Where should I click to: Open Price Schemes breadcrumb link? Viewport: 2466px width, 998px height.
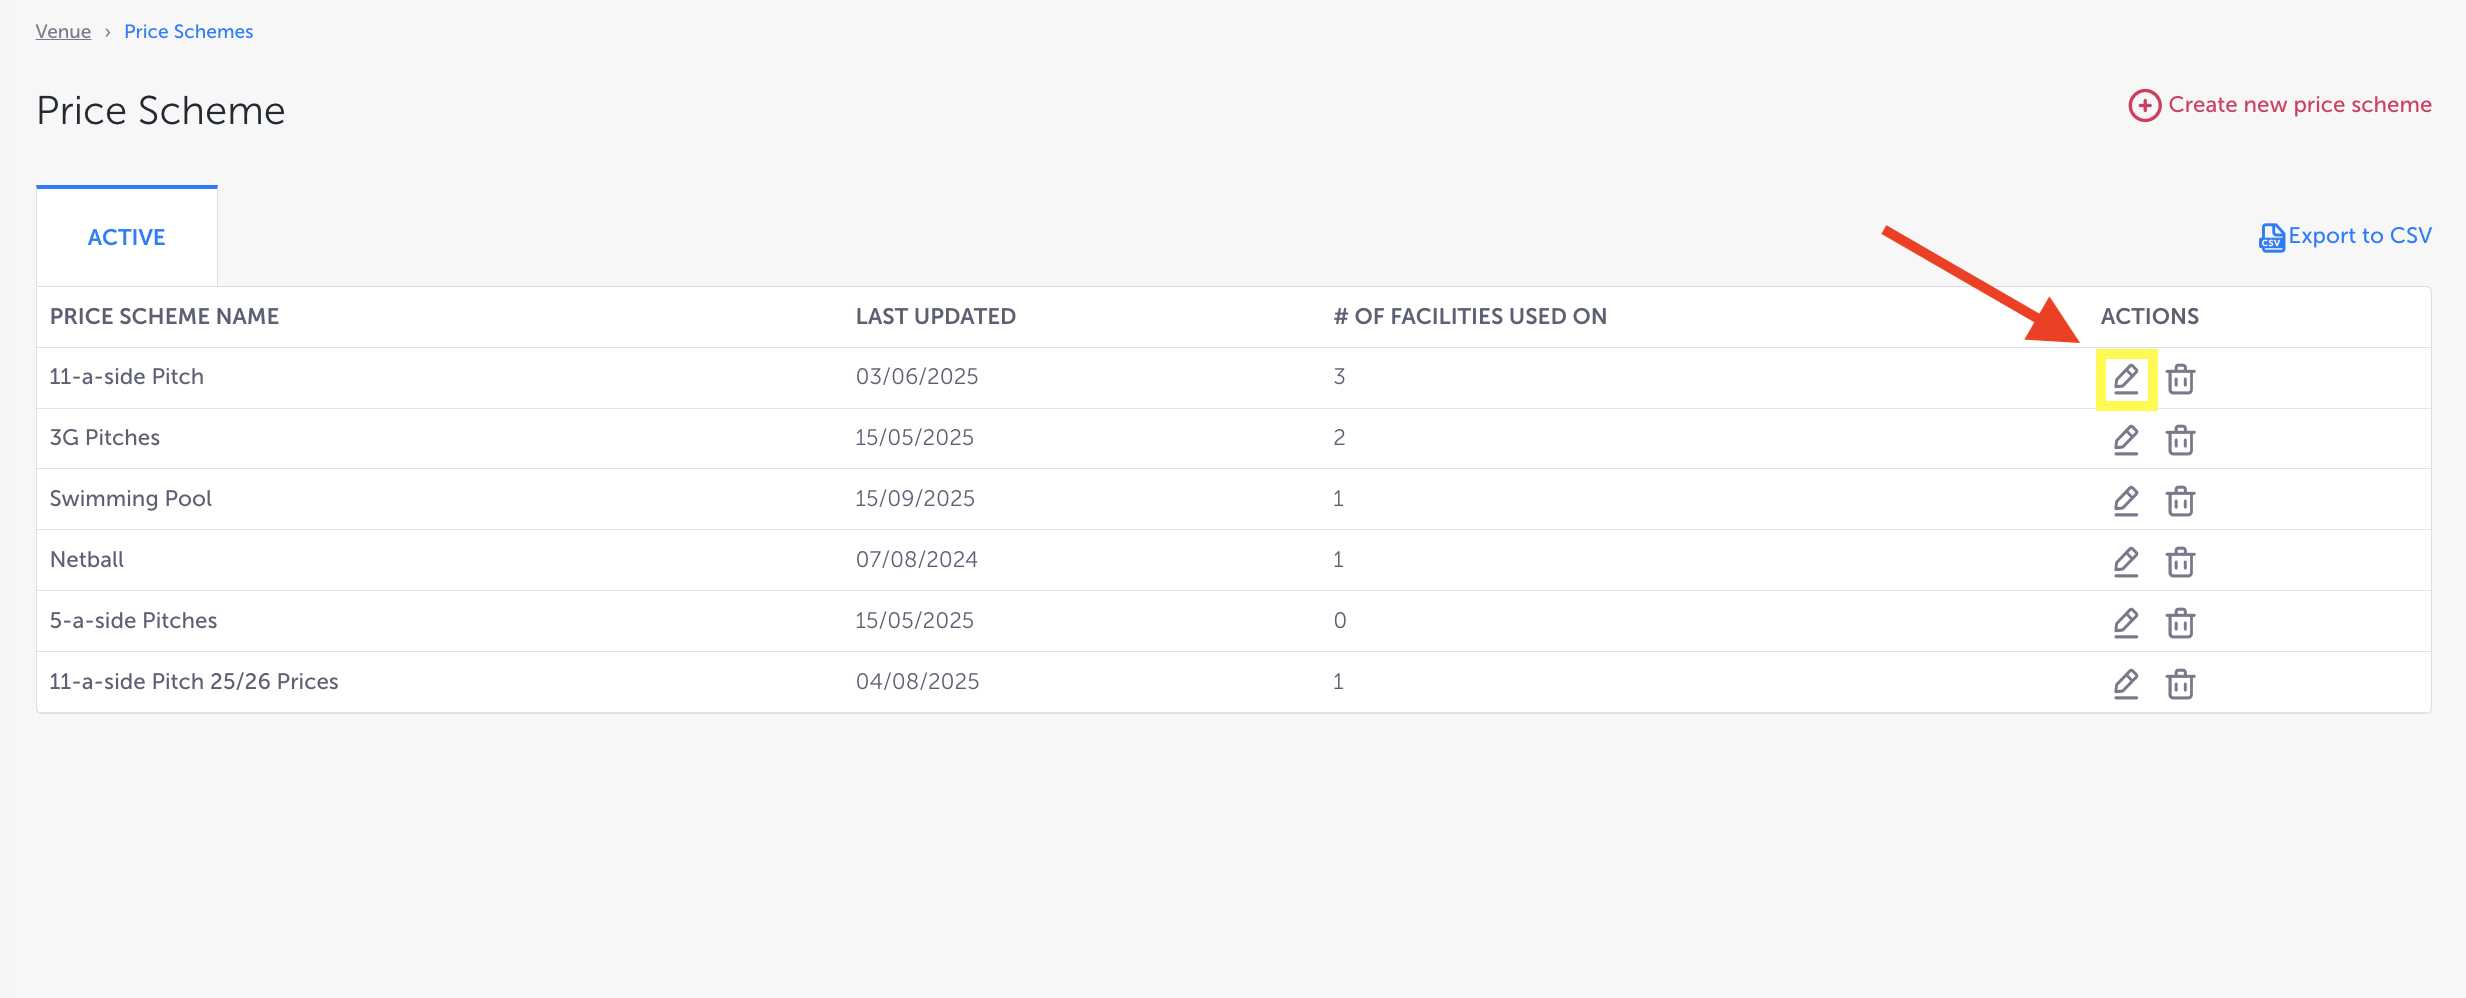point(188,31)
